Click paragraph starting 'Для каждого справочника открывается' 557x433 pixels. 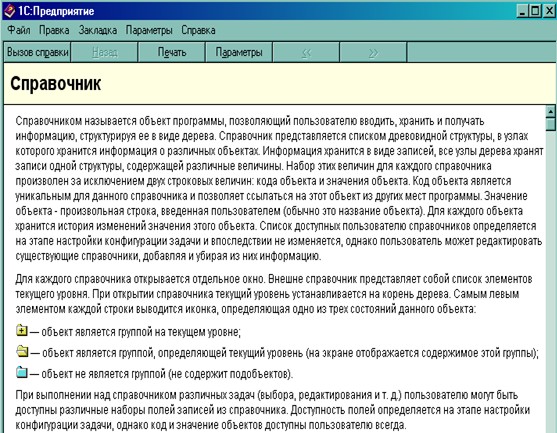click(274, 294)
